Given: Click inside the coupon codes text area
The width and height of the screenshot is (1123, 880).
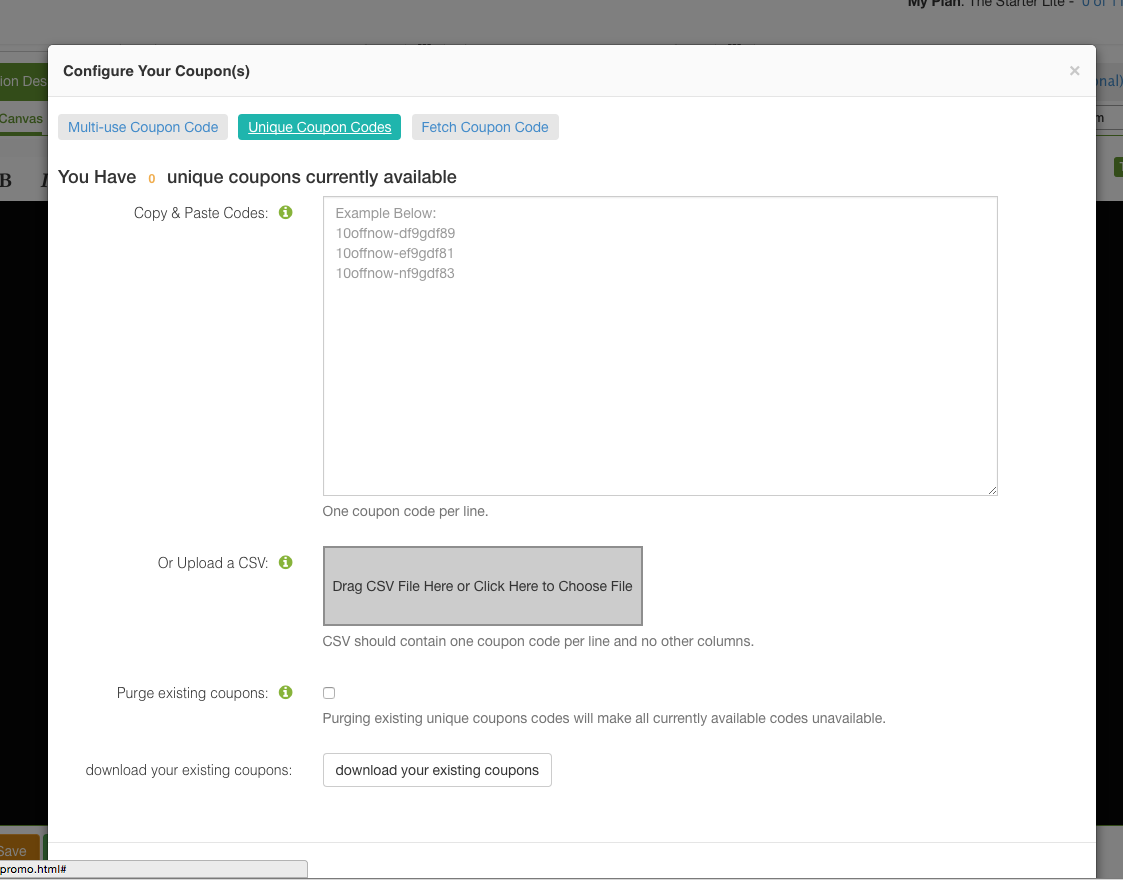Looking at the screenshot, I should [x=660, y=347].
